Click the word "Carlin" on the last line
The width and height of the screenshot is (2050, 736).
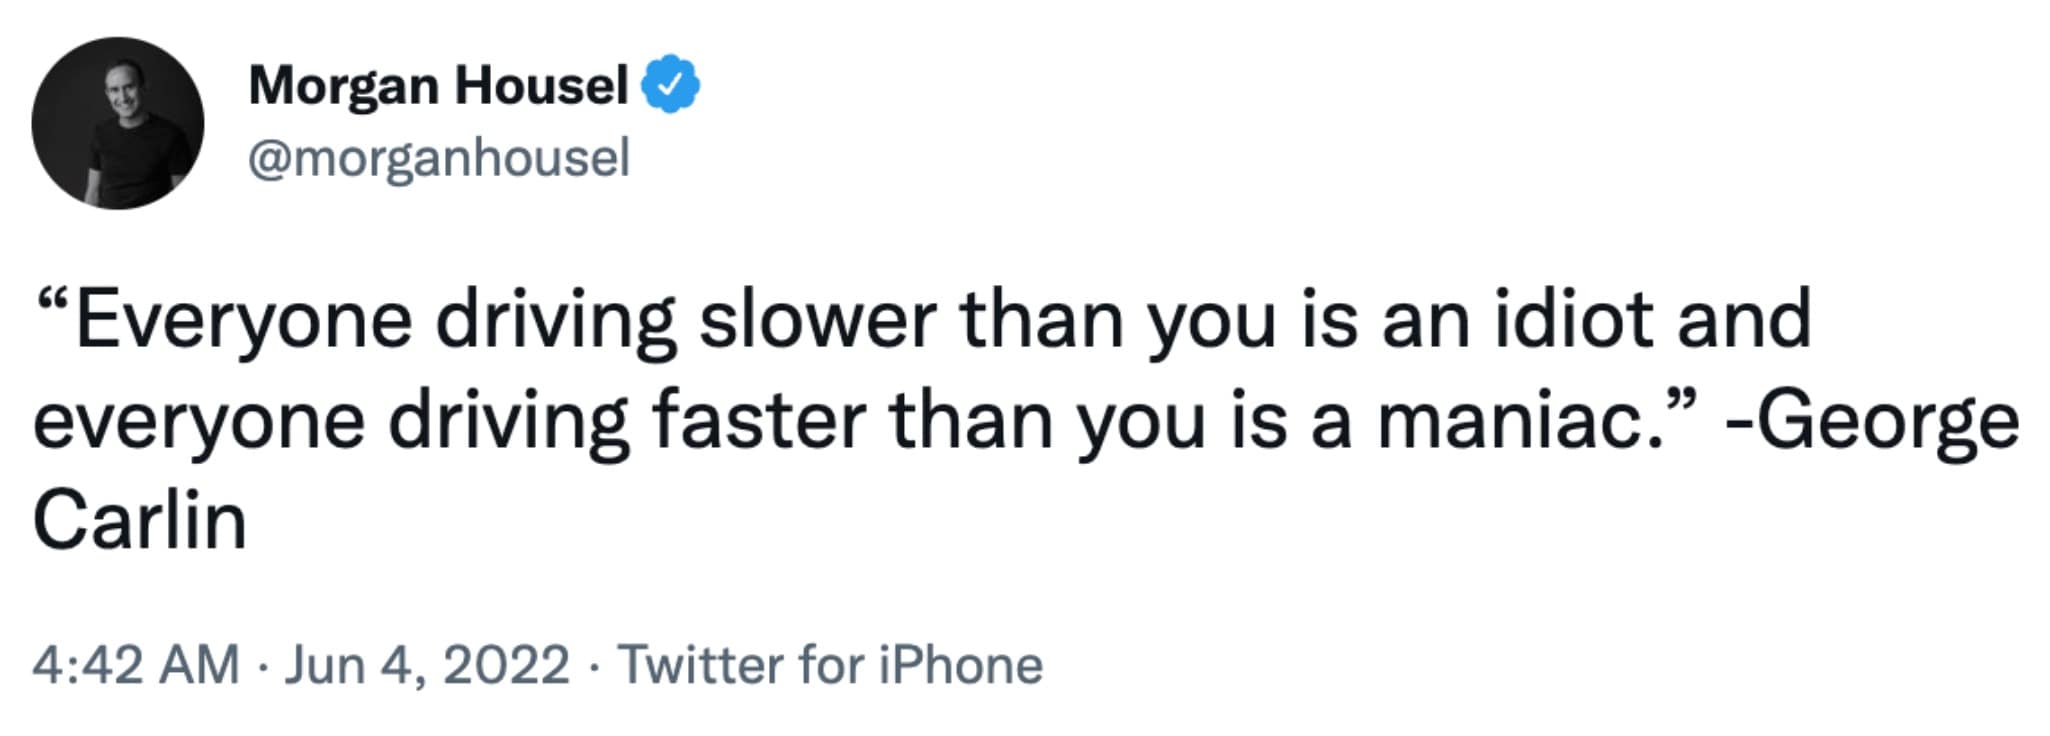[140, 521]
